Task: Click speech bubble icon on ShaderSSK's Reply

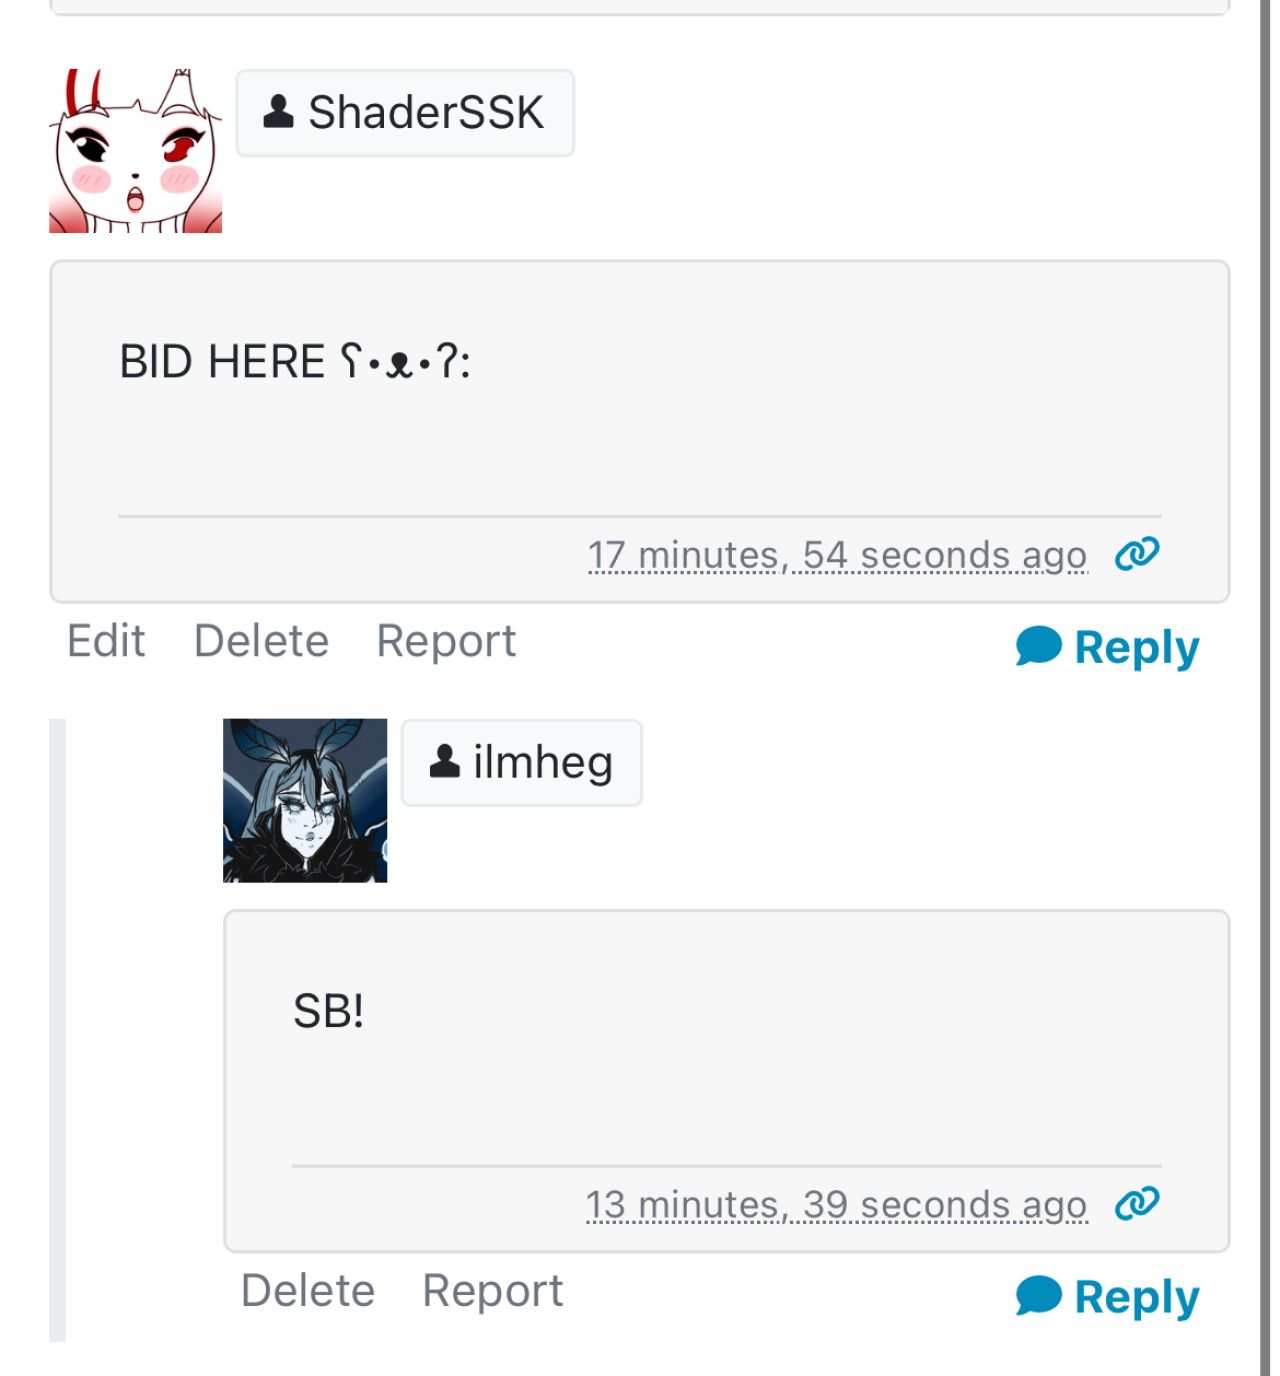Action: pyautogui.click(x=1038, y=646)
